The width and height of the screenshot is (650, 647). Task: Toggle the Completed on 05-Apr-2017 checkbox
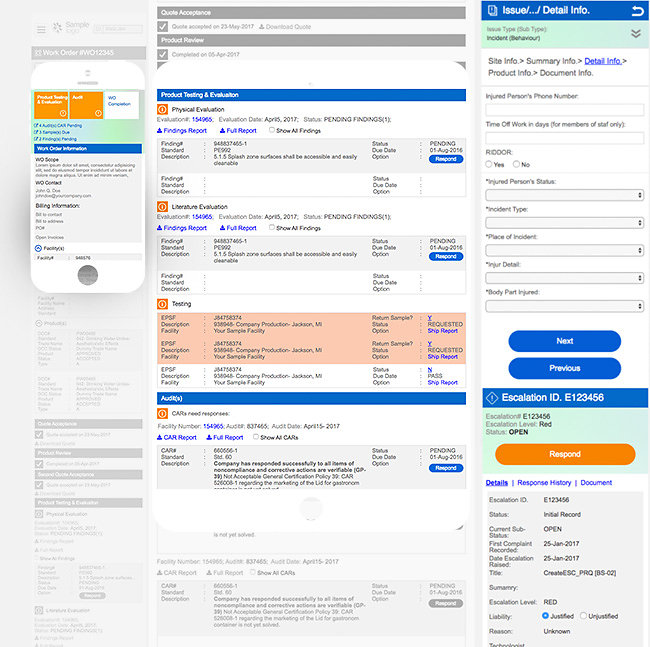tap(162, 54)
